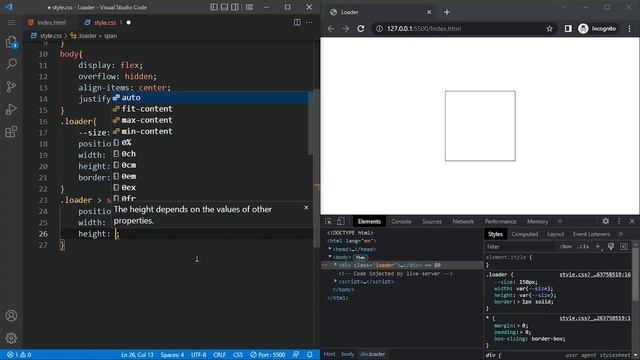Viewport: 640px width, 360px height.
Task: Select 'auto' from the suggestion list
Action: point(210,98)
